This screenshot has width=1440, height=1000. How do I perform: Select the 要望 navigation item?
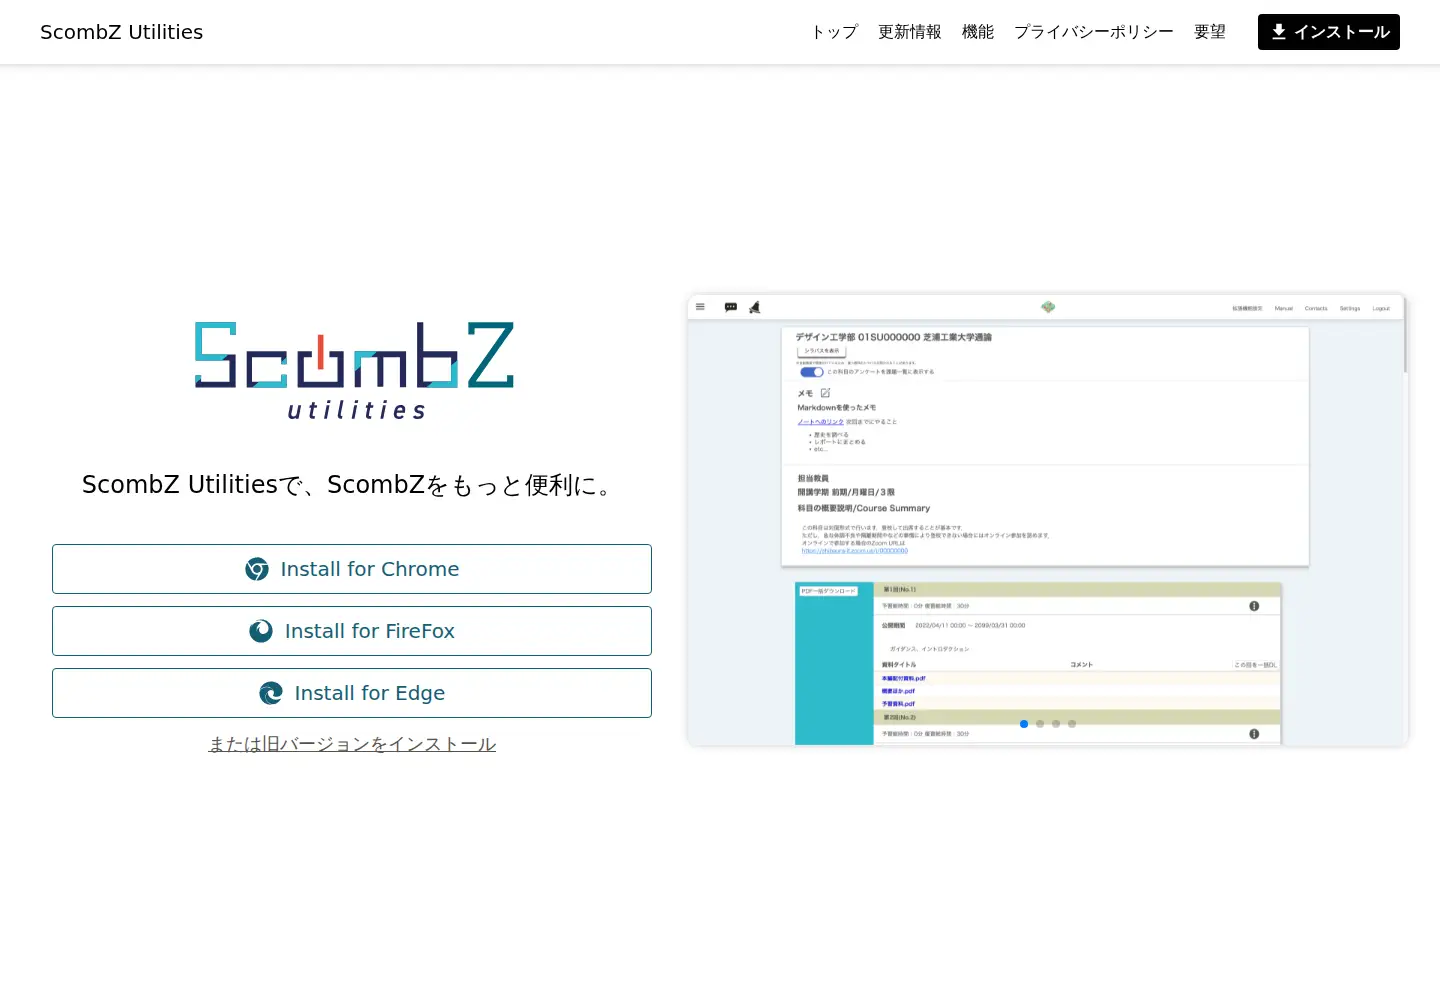pos(1209,32)
